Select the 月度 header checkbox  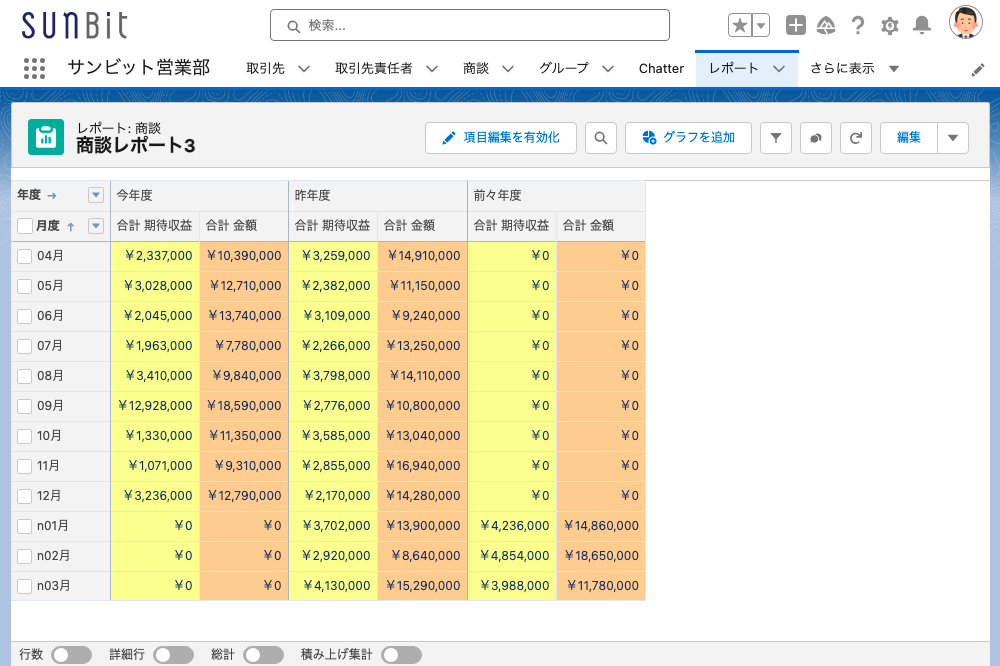coord(25,226)
